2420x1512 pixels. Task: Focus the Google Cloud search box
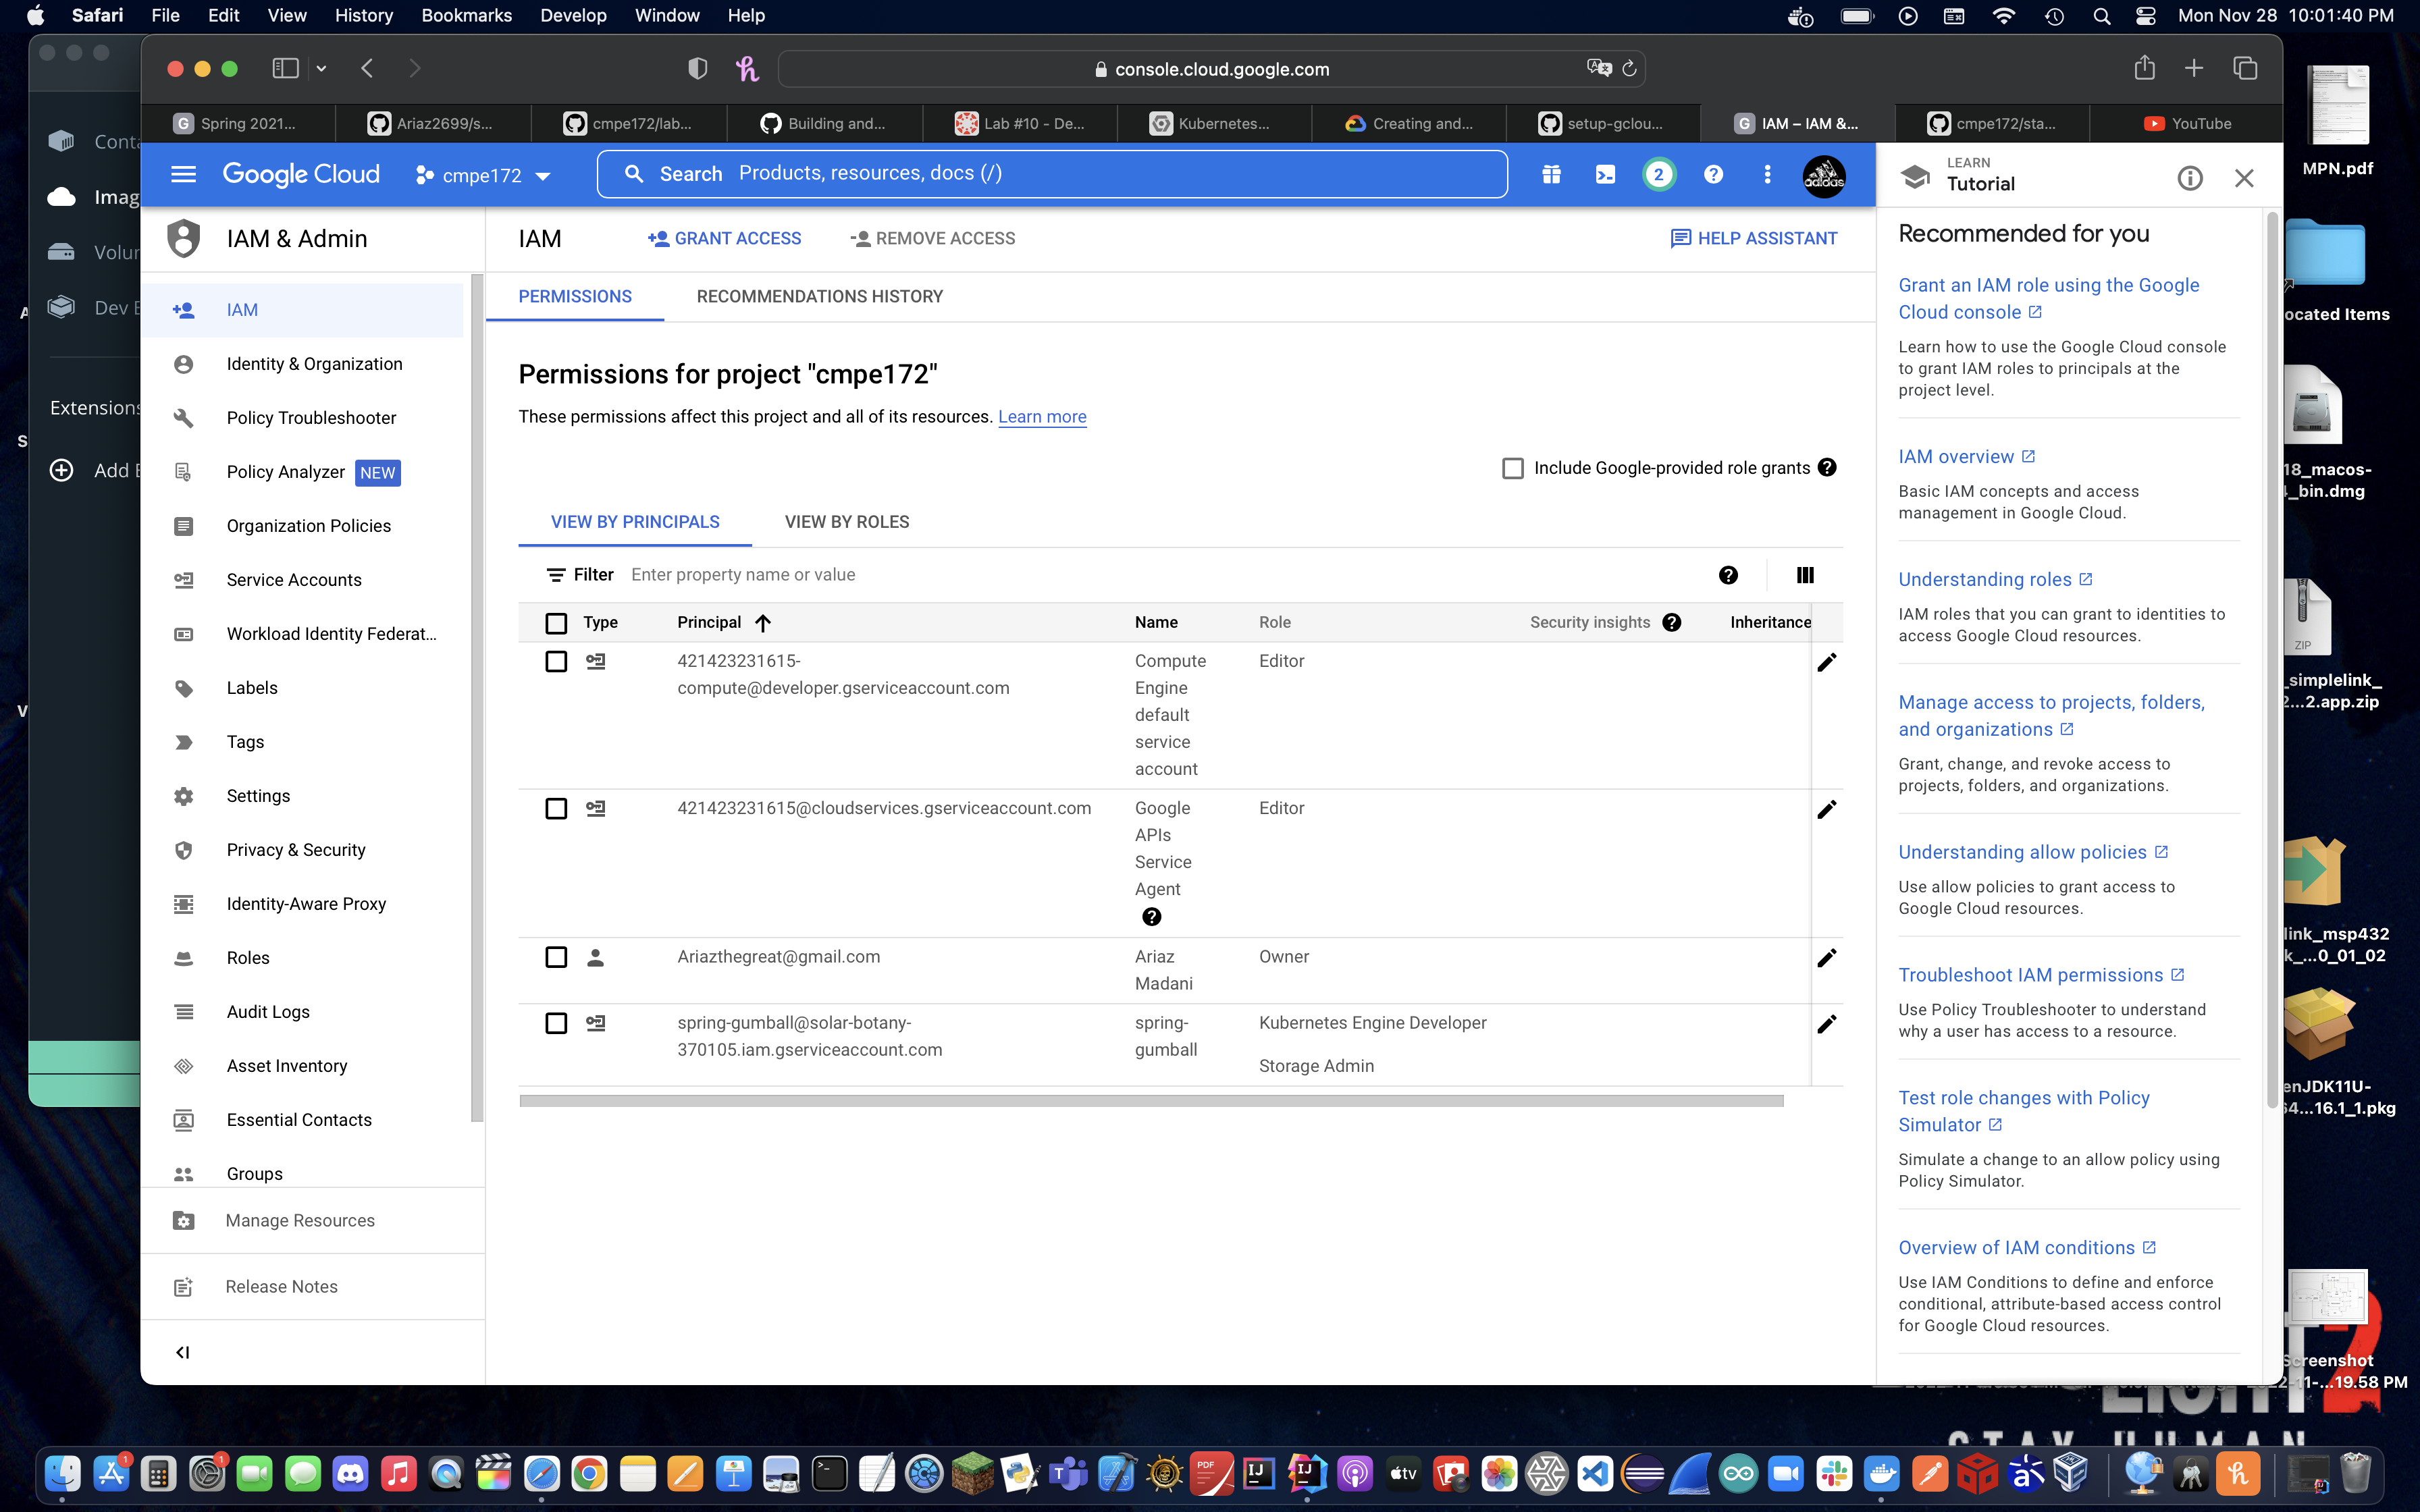[x=1052, y=174]
